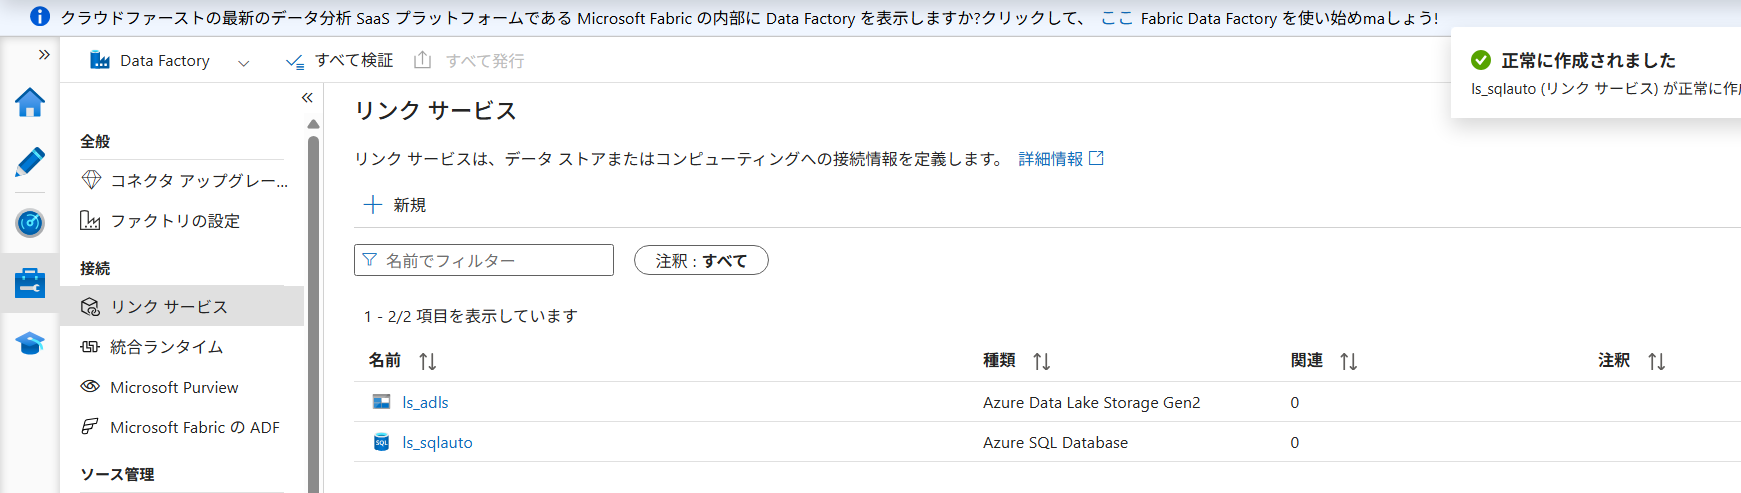
Task: Open the Home icon in left rail
Action: point(30,103)
